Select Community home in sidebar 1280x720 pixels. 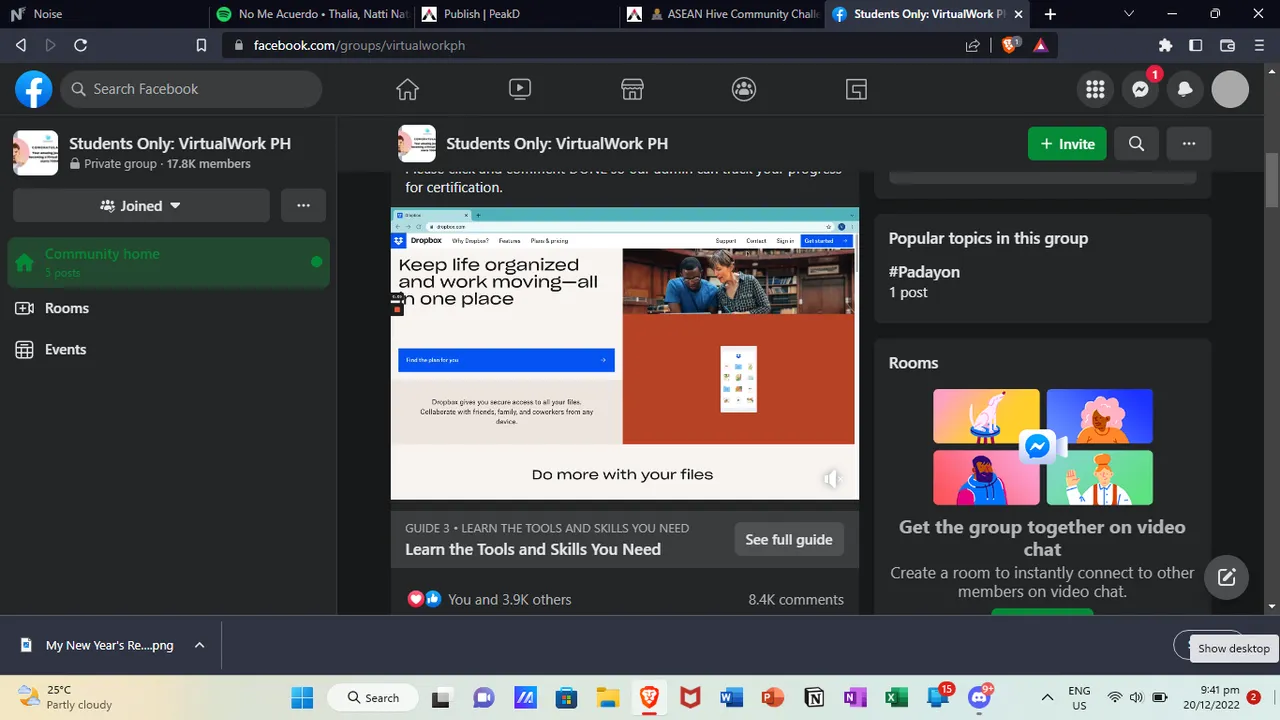pos(168,262)
